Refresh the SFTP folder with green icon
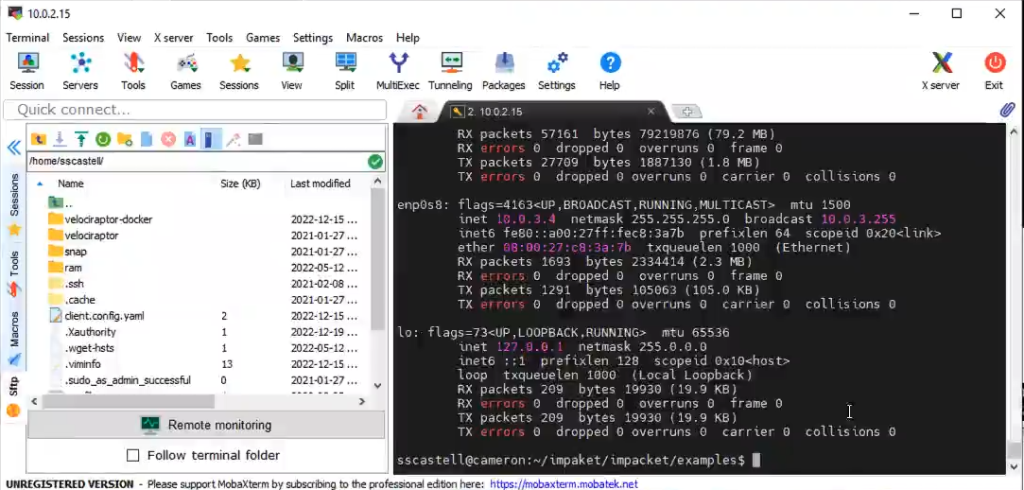The height and width of the screenshot is (490, 1024). tap(103, 139)
